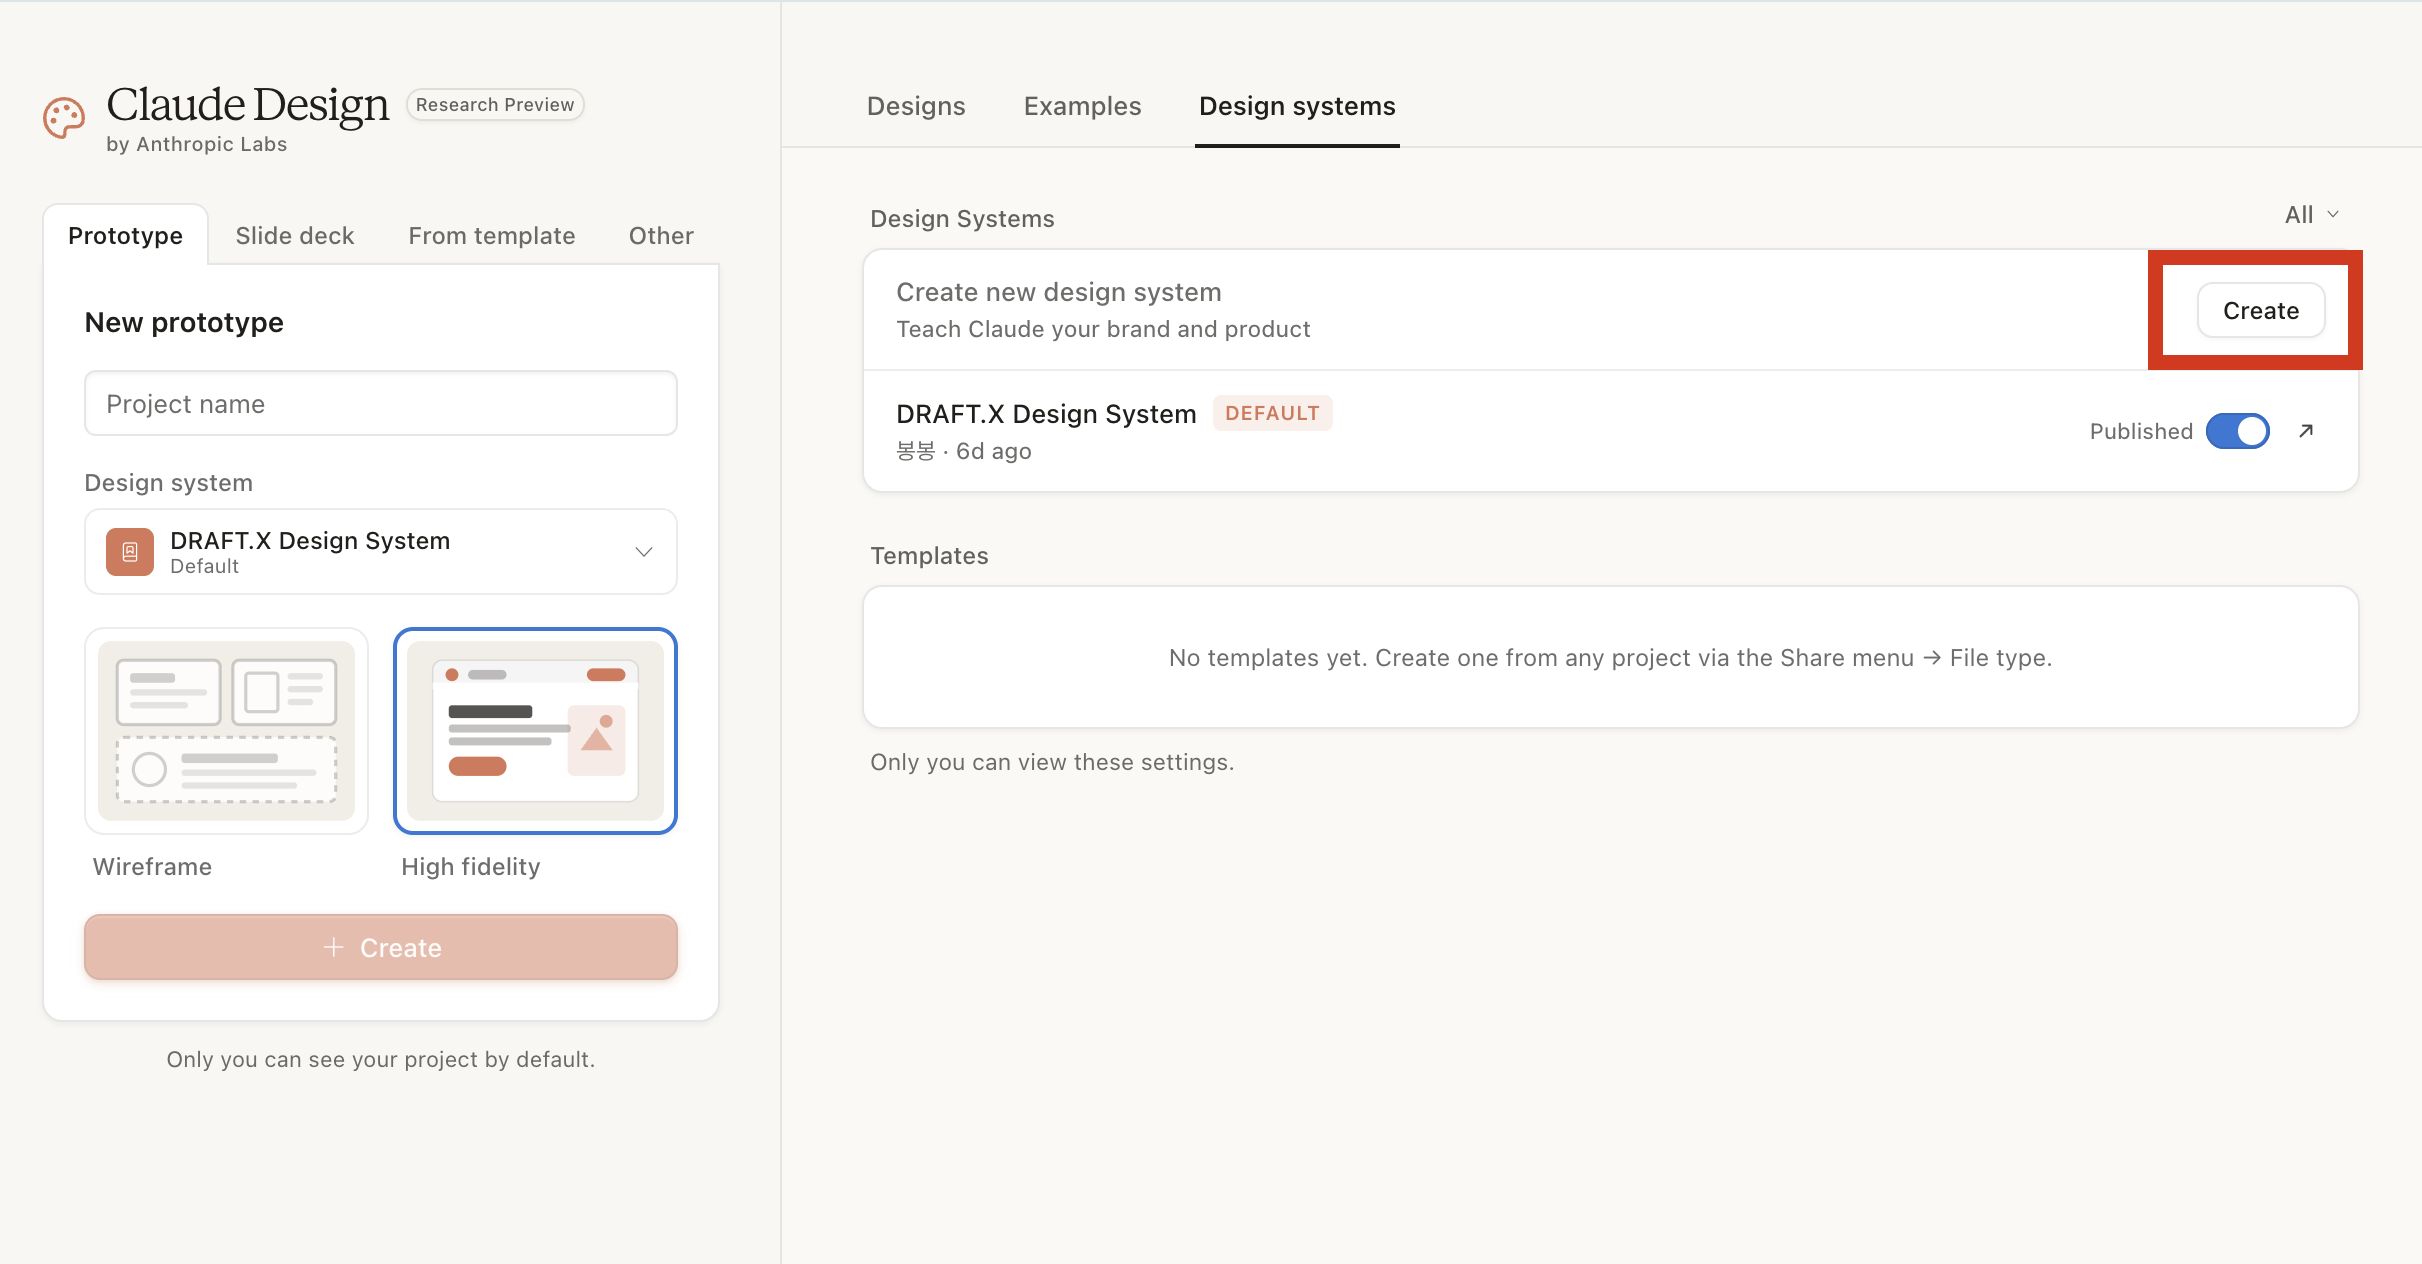This screenshot has width=2422, height=1264.
Task: Open DRAFT.X Design System via arrow icon
Action: 2306,431
